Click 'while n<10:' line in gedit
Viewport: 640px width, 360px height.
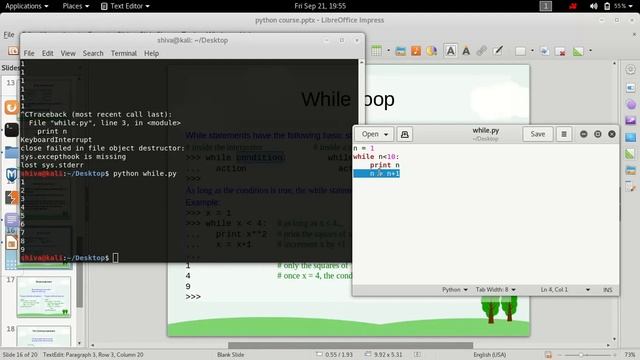click(x=376, y=157)
